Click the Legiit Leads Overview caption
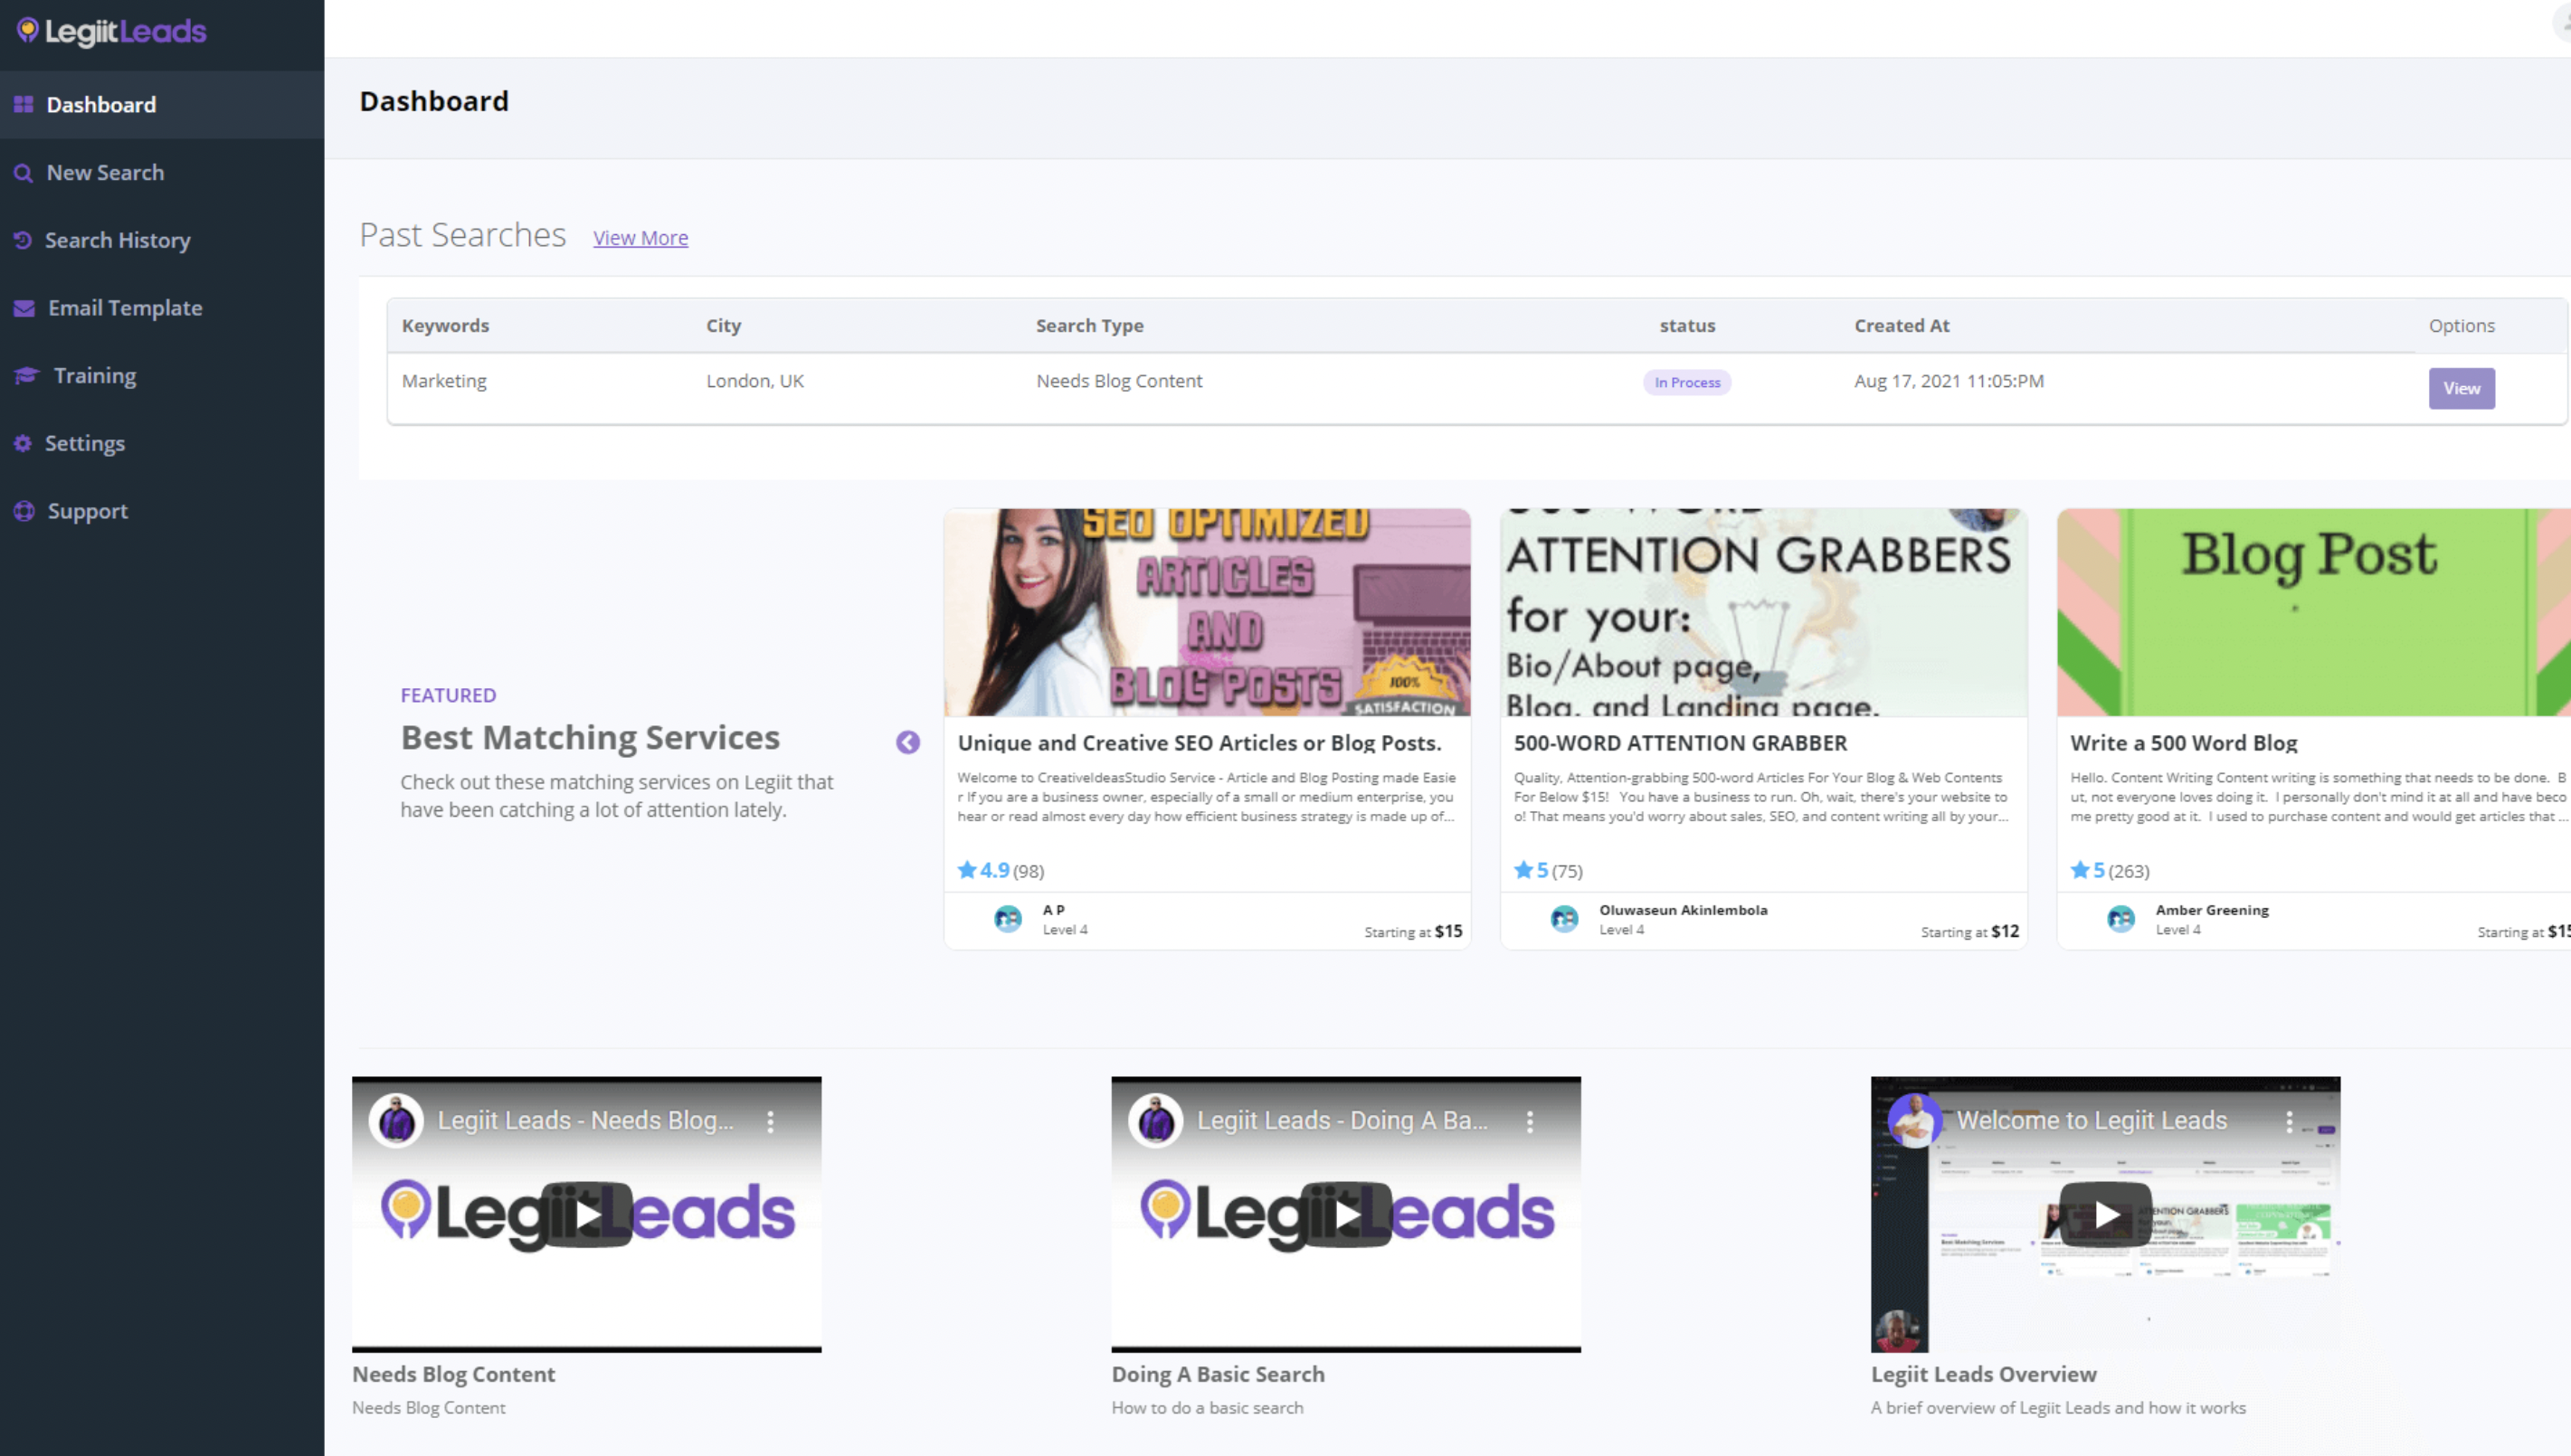Viewport: 2571px width, 1456px height. [1983, 1374]
